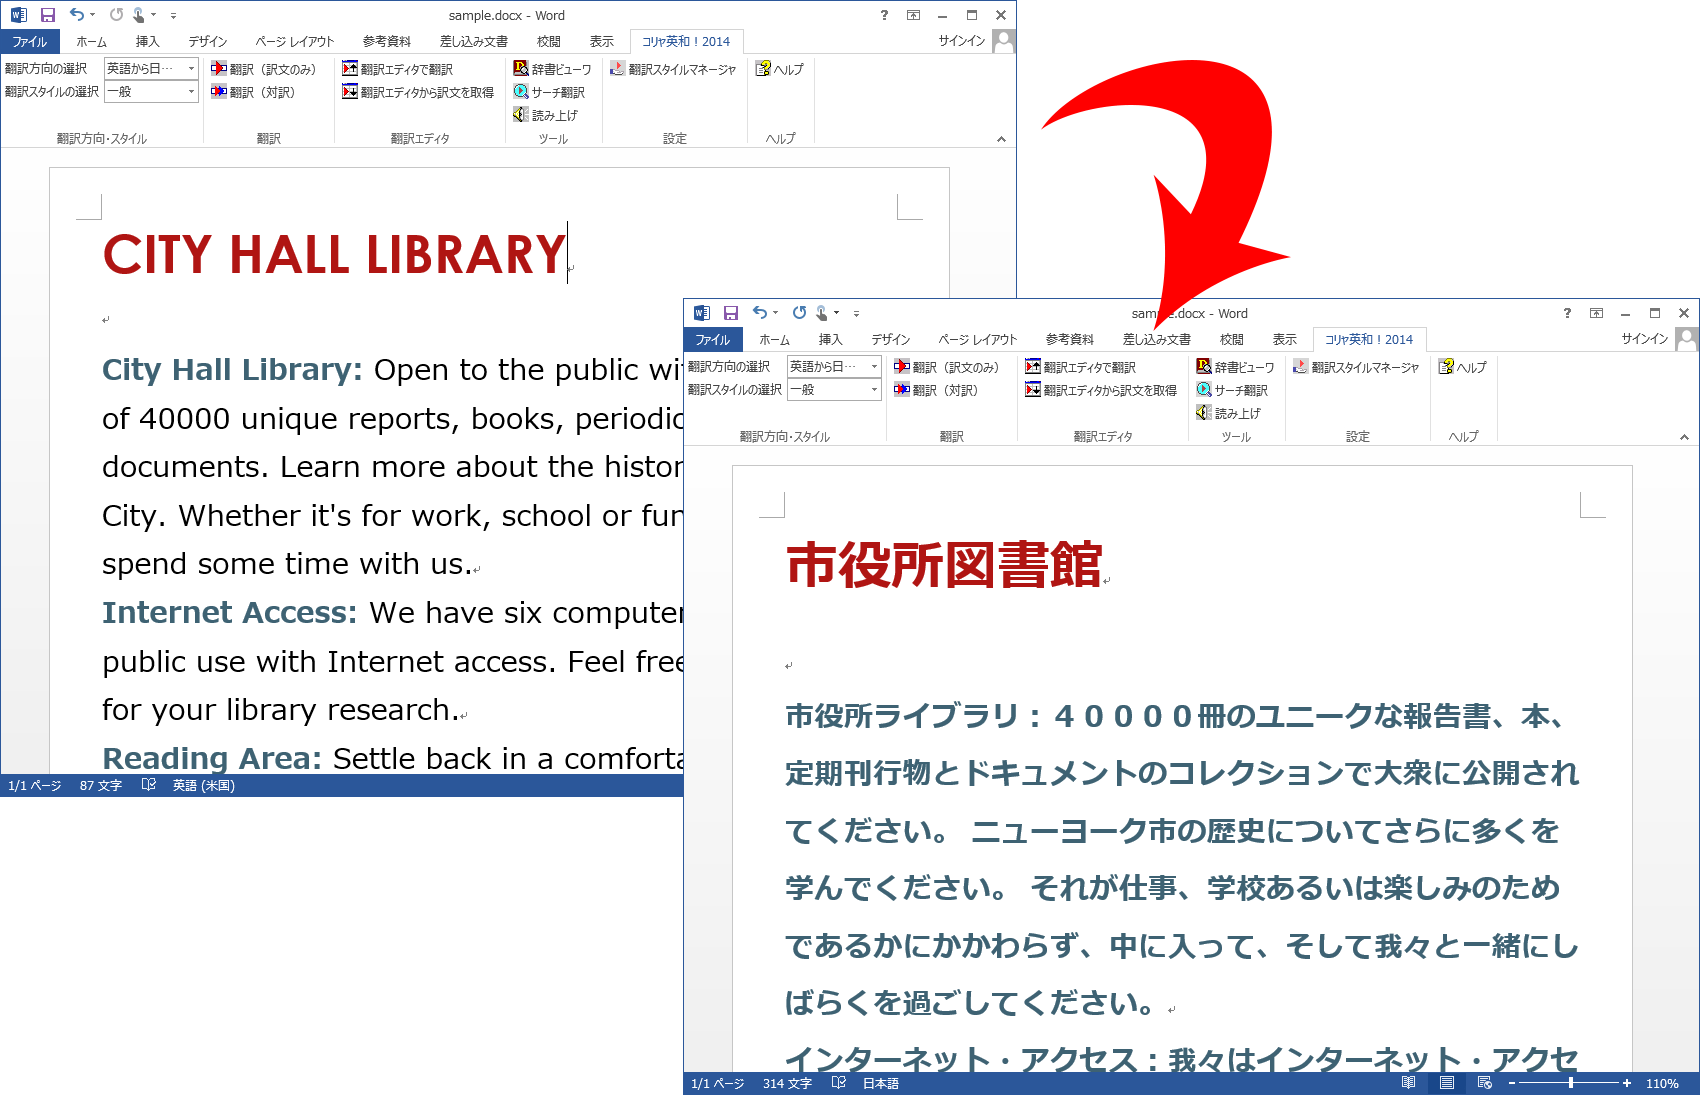Click the zoom slider in the front status bar
This screenshot has height=1097, width=1701.
pyautogui.click(x=1570, y=1083)
